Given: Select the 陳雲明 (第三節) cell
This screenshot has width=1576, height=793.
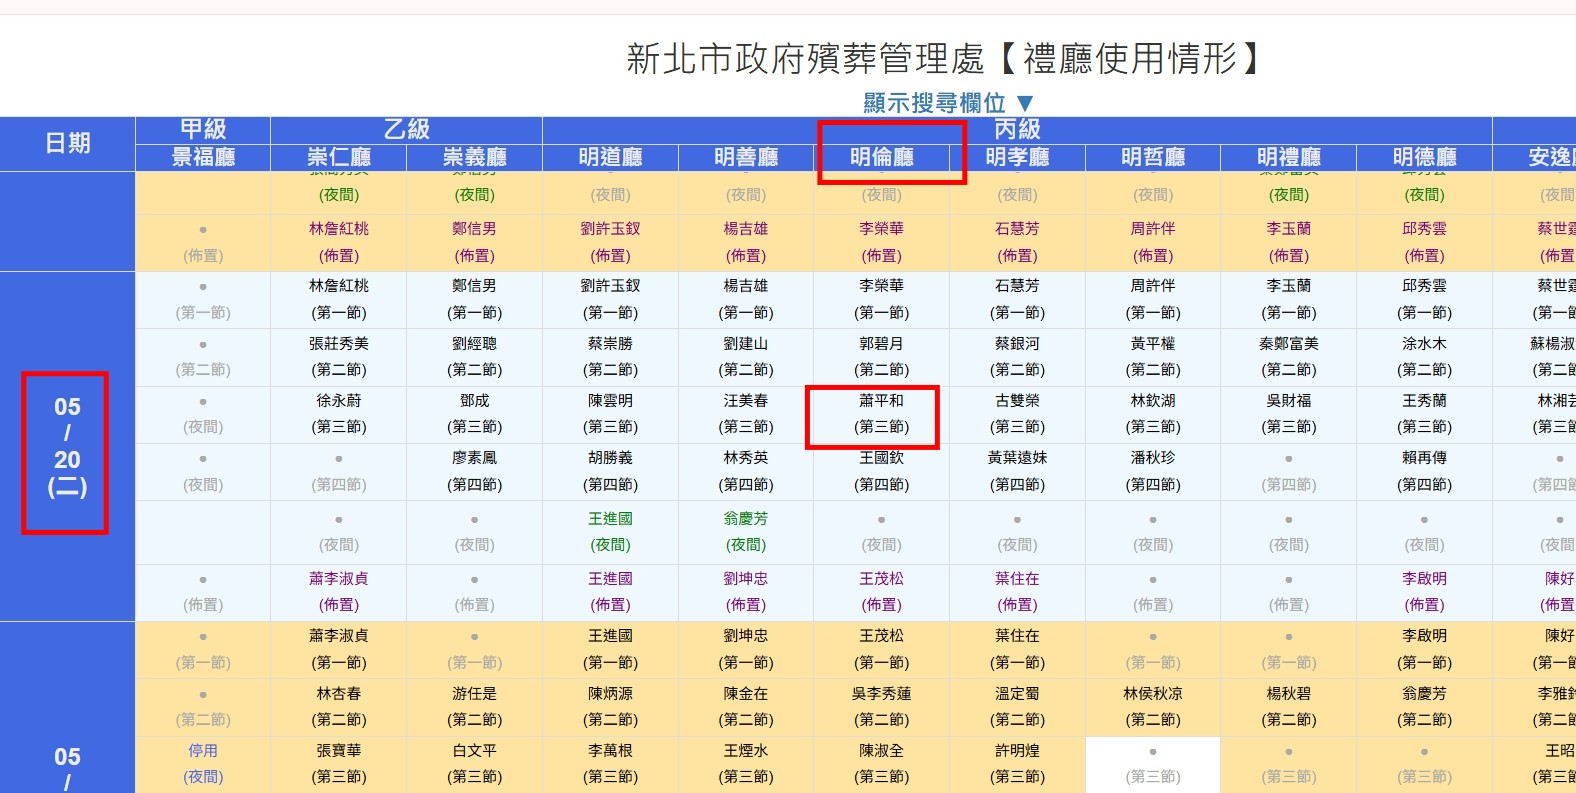Looking at the screenshot, I should click(610, 414).
